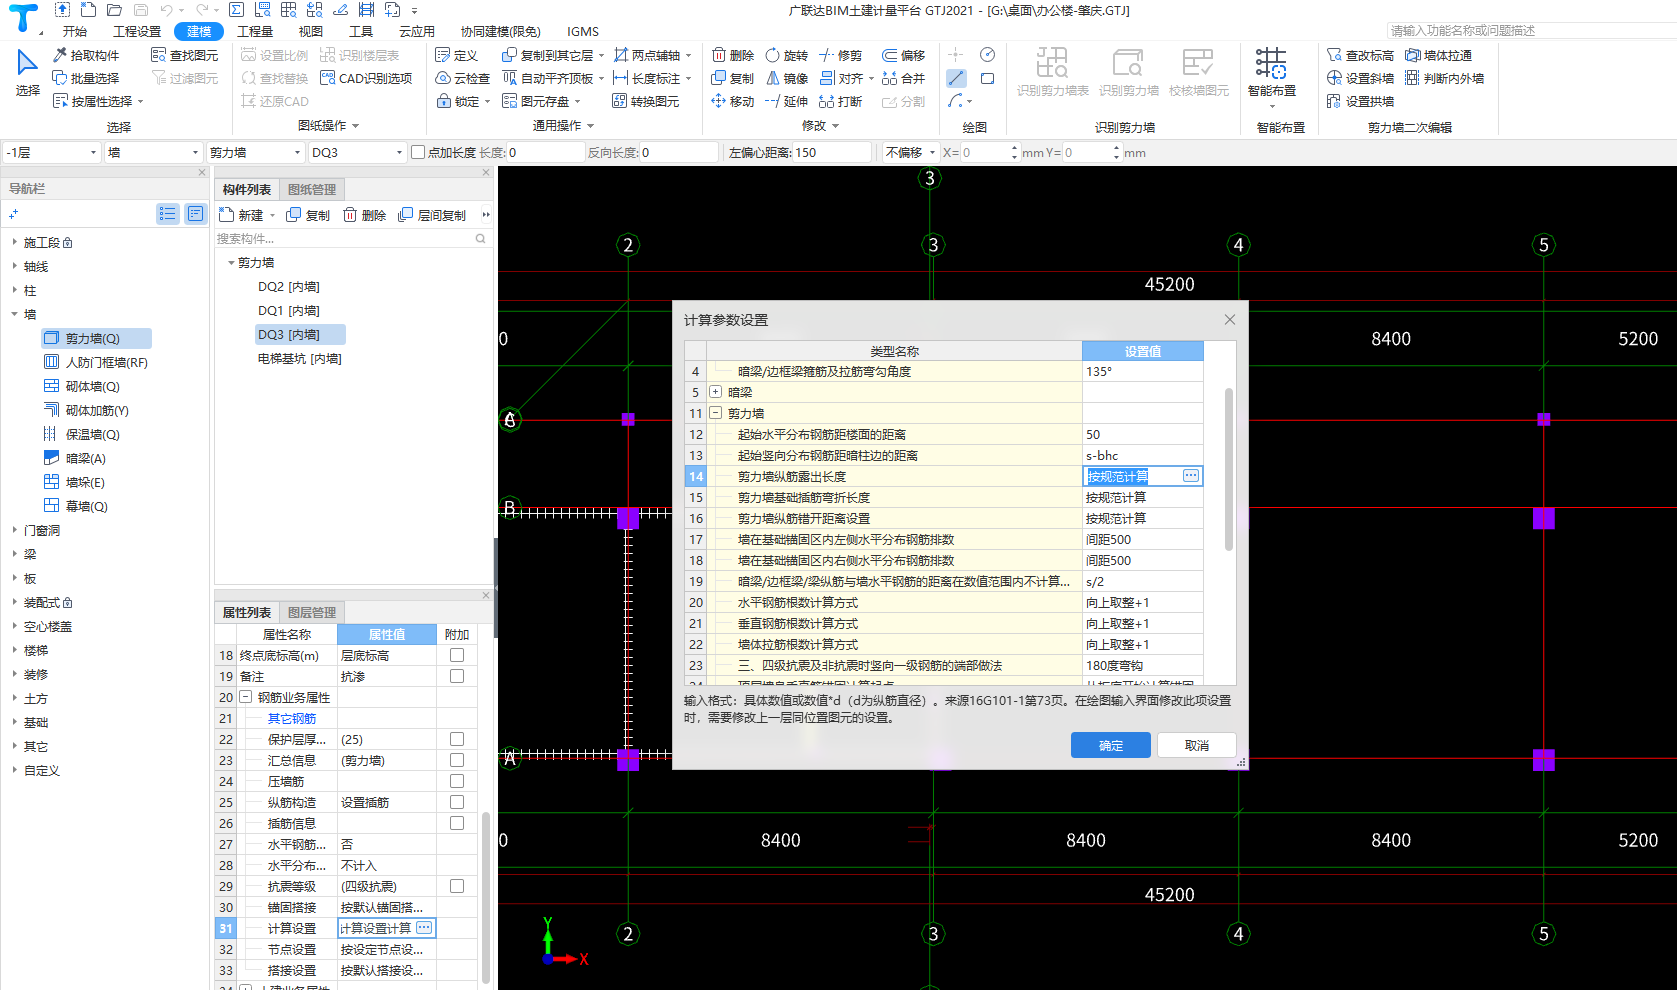1677x990 pixels.
Task: Open the 视图 ribbon tab
Action: 311,31
